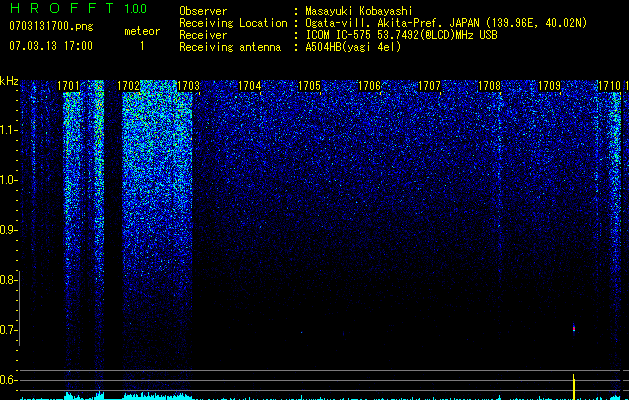This screenshot has height=400, width=629.
Task: Click the ICOM IC-575 receiver text
Action: tap(401, 35)
